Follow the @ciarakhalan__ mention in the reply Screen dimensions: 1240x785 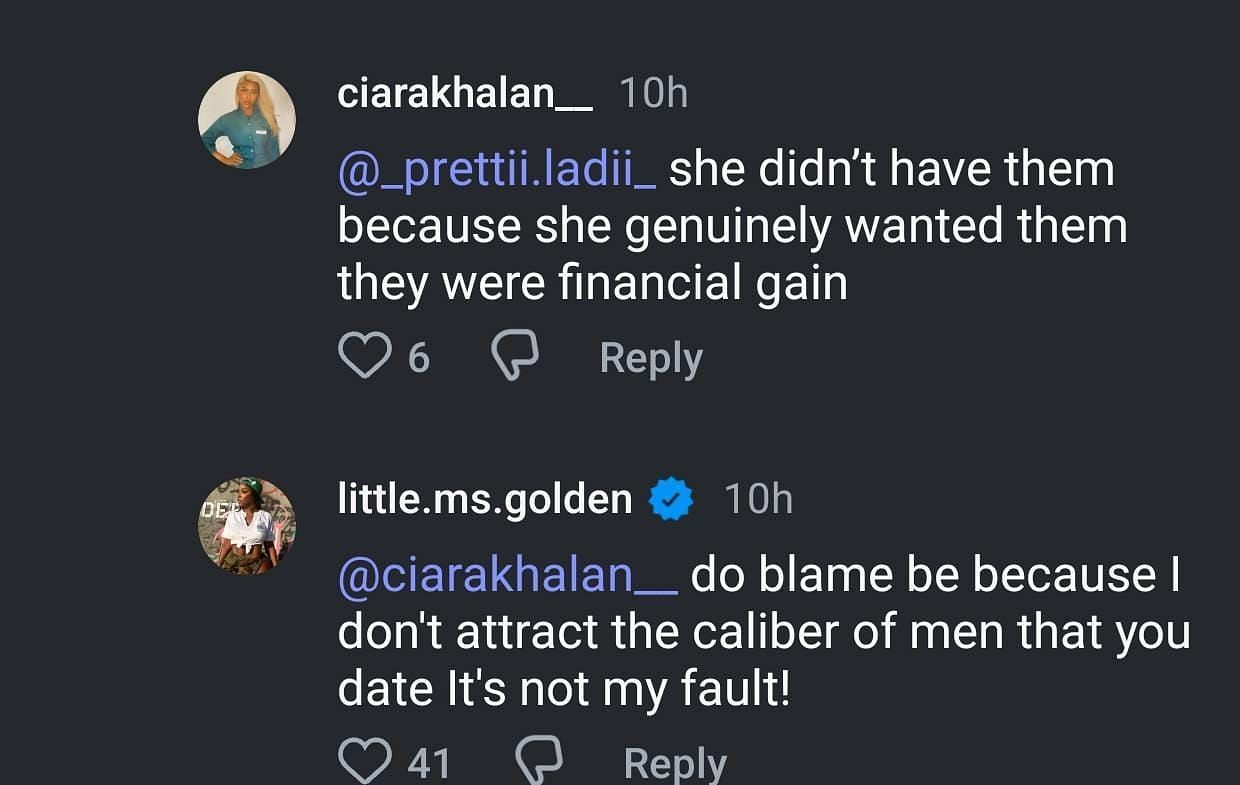[508, 575]
